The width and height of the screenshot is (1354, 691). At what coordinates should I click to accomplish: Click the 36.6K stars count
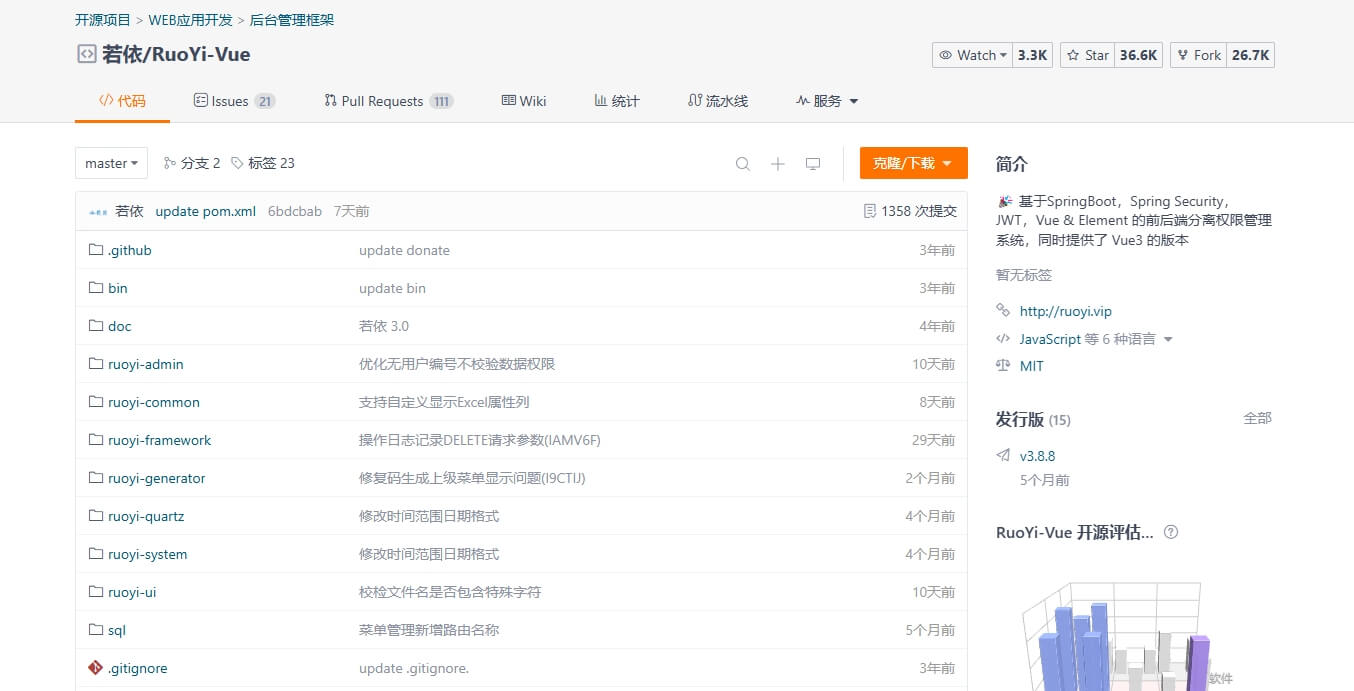click(1138, 55)
